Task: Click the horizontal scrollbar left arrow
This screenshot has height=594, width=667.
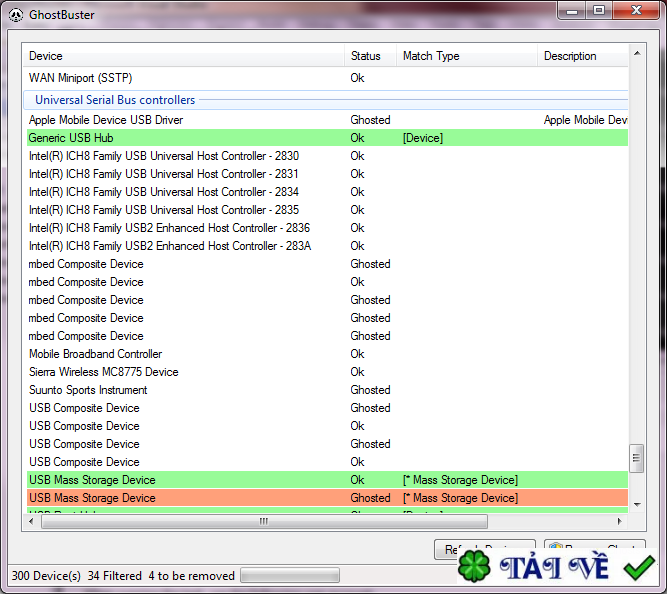Action: [x=31, y=521]
